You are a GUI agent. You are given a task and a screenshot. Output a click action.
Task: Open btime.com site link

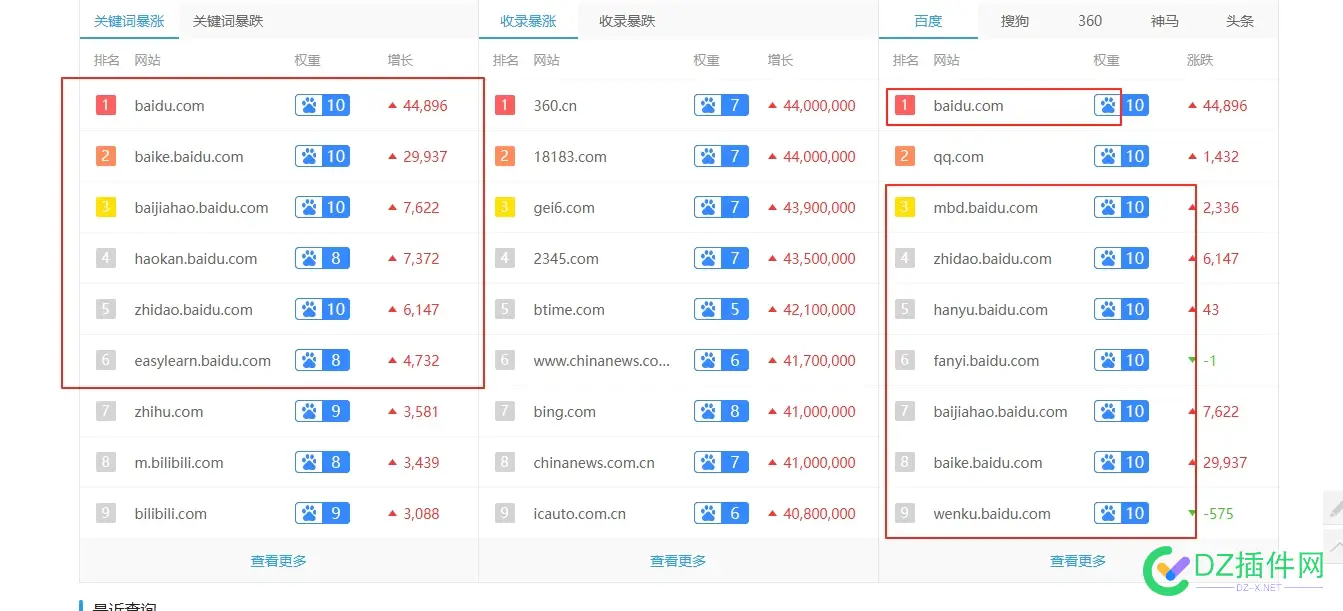569,310
